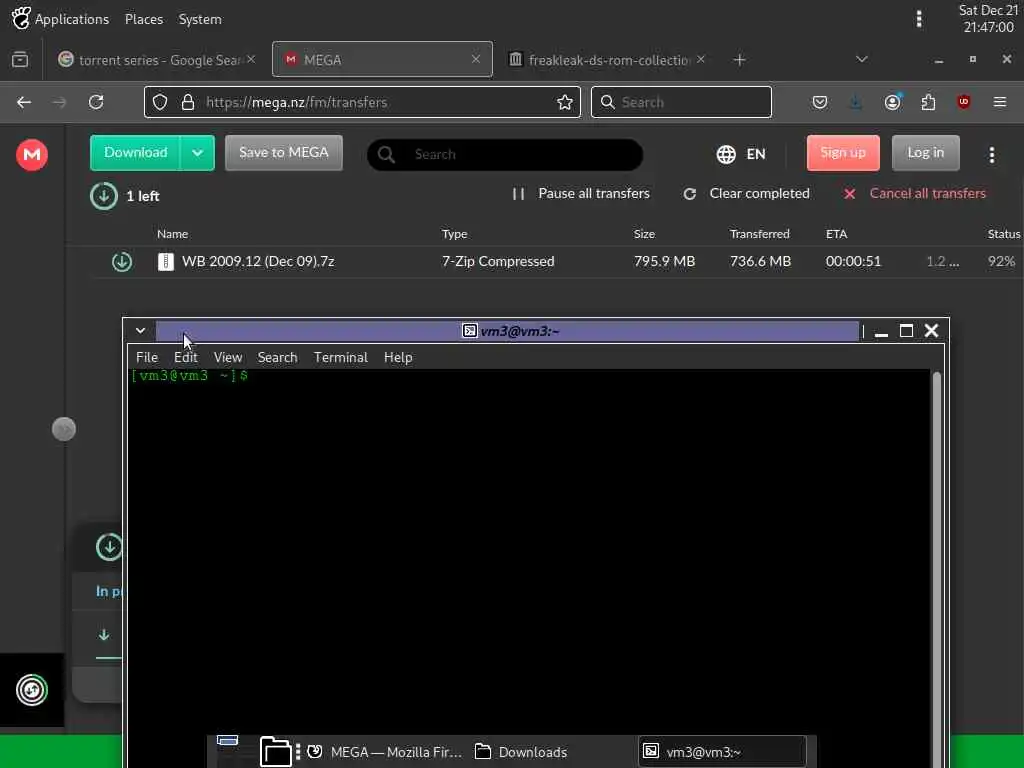Sort transfers by Name column header

(172, 234)
